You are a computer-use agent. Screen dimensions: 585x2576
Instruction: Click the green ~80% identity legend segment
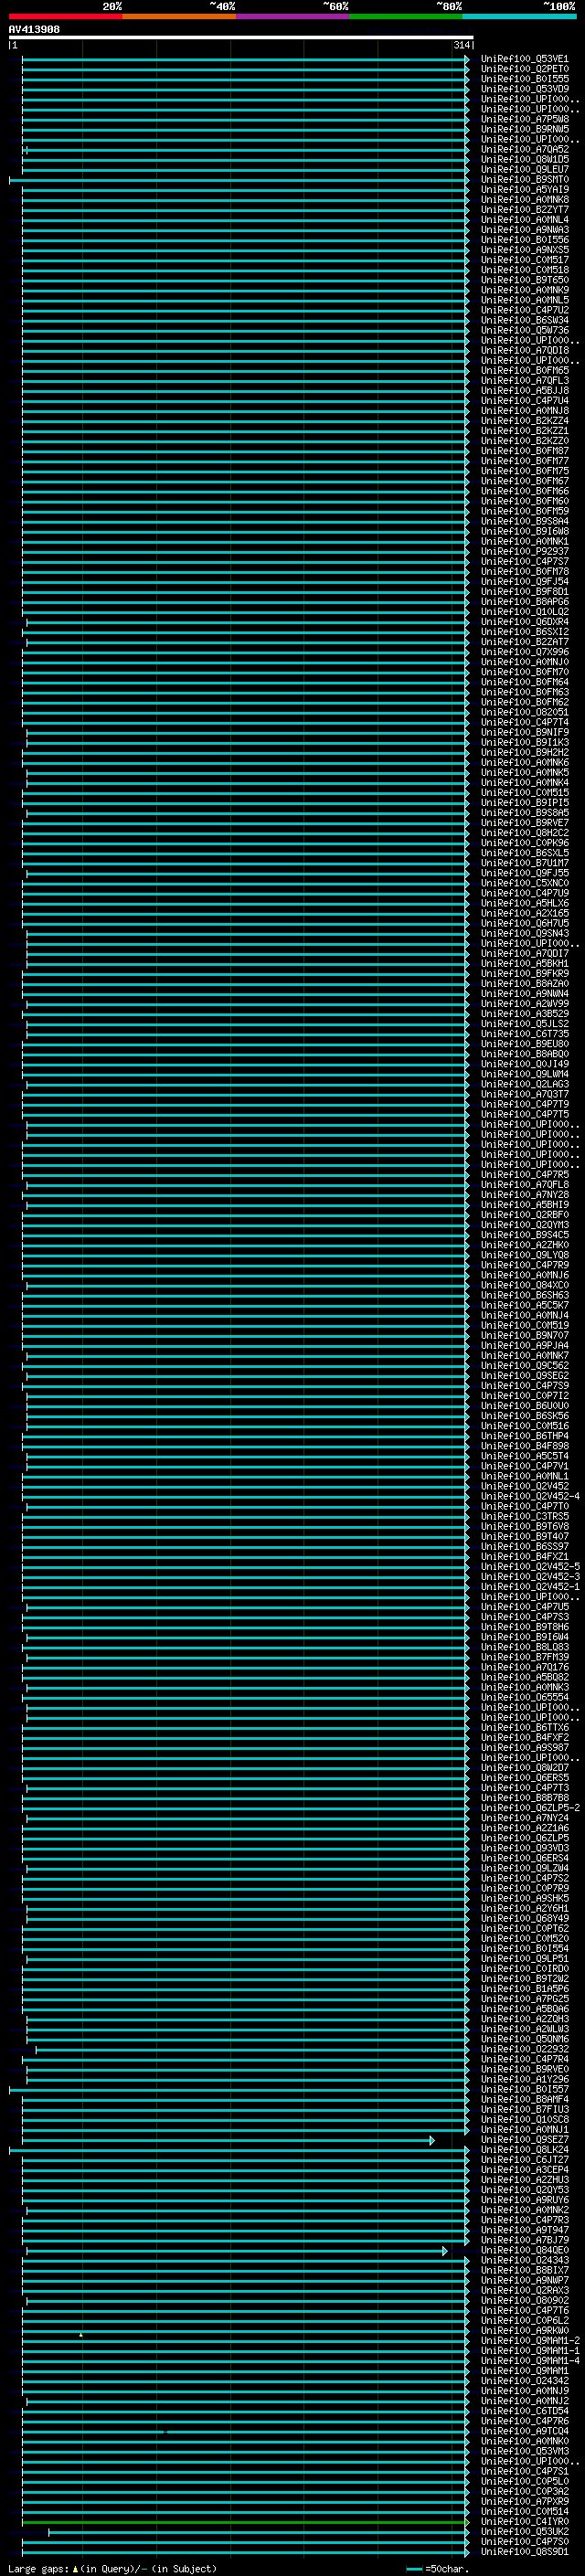[406, 16]
